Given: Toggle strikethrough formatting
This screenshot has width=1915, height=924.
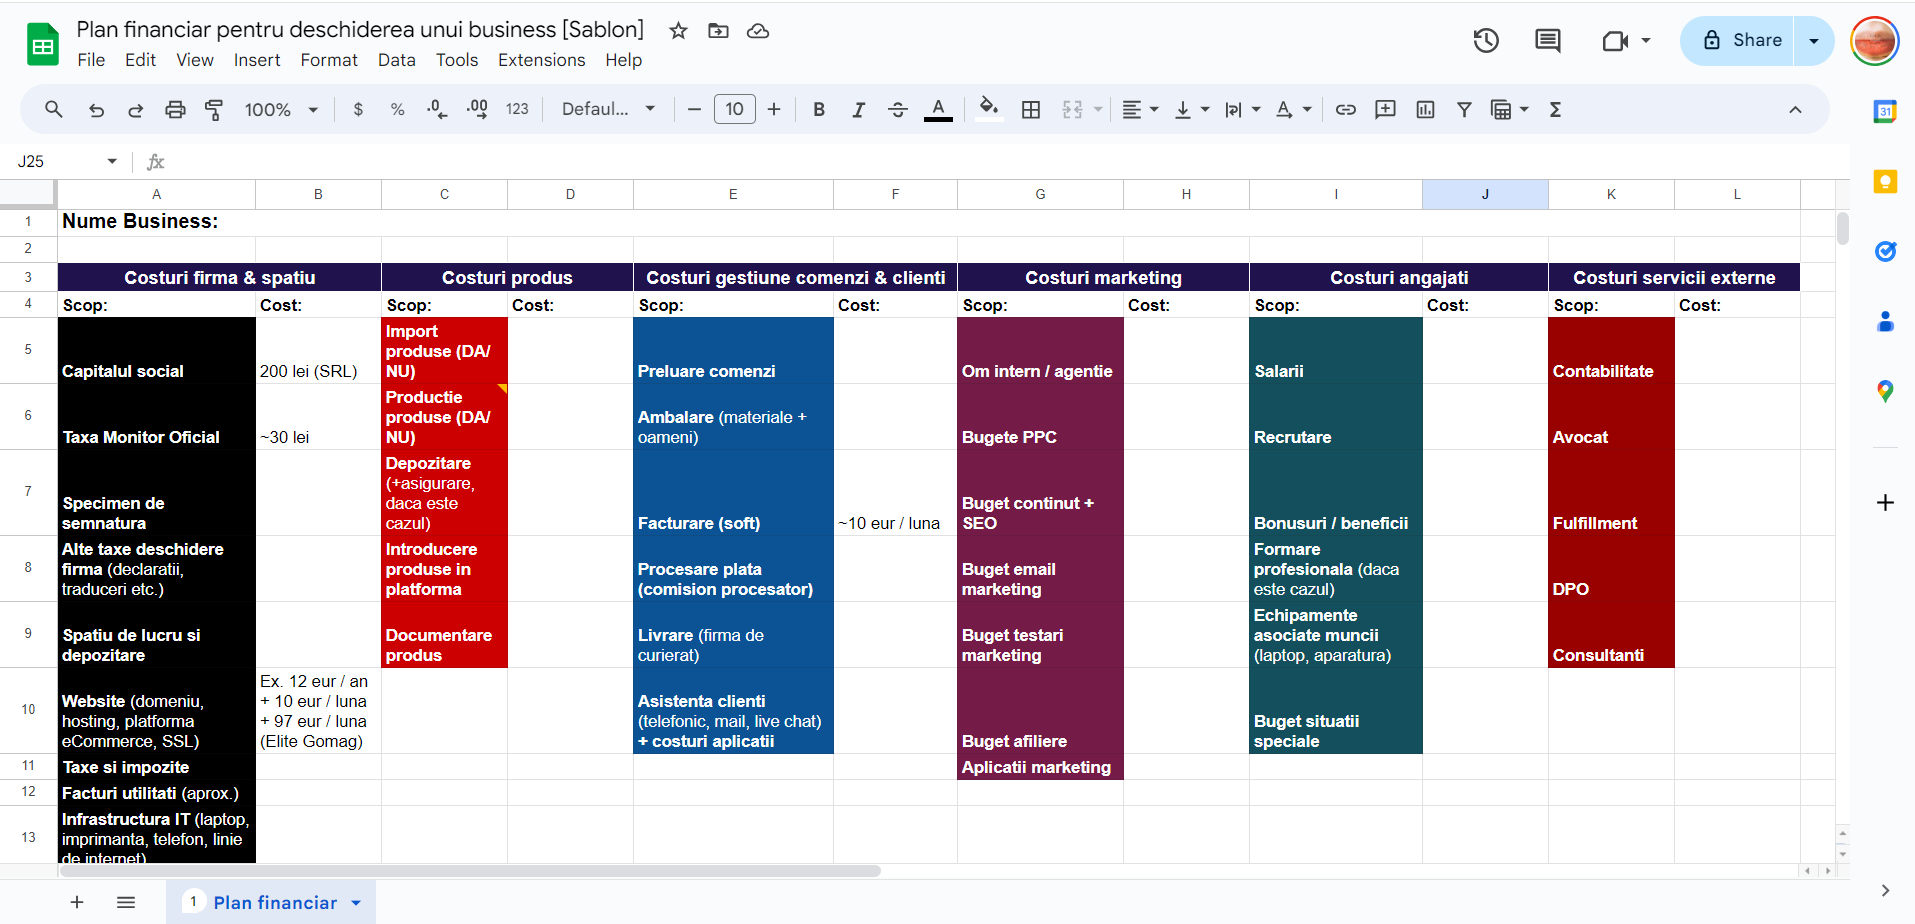Looking at the screenshot, I should coord(897,110).
